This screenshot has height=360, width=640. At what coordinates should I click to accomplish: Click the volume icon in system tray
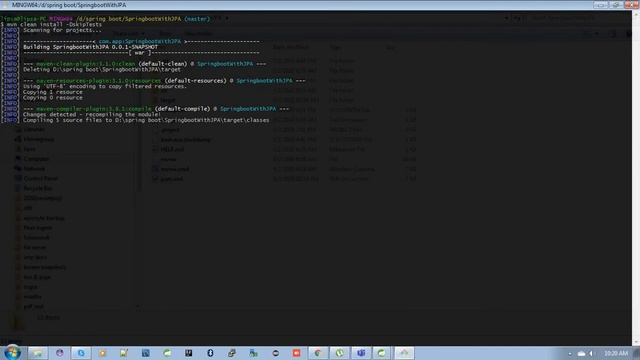coord(591,353)
